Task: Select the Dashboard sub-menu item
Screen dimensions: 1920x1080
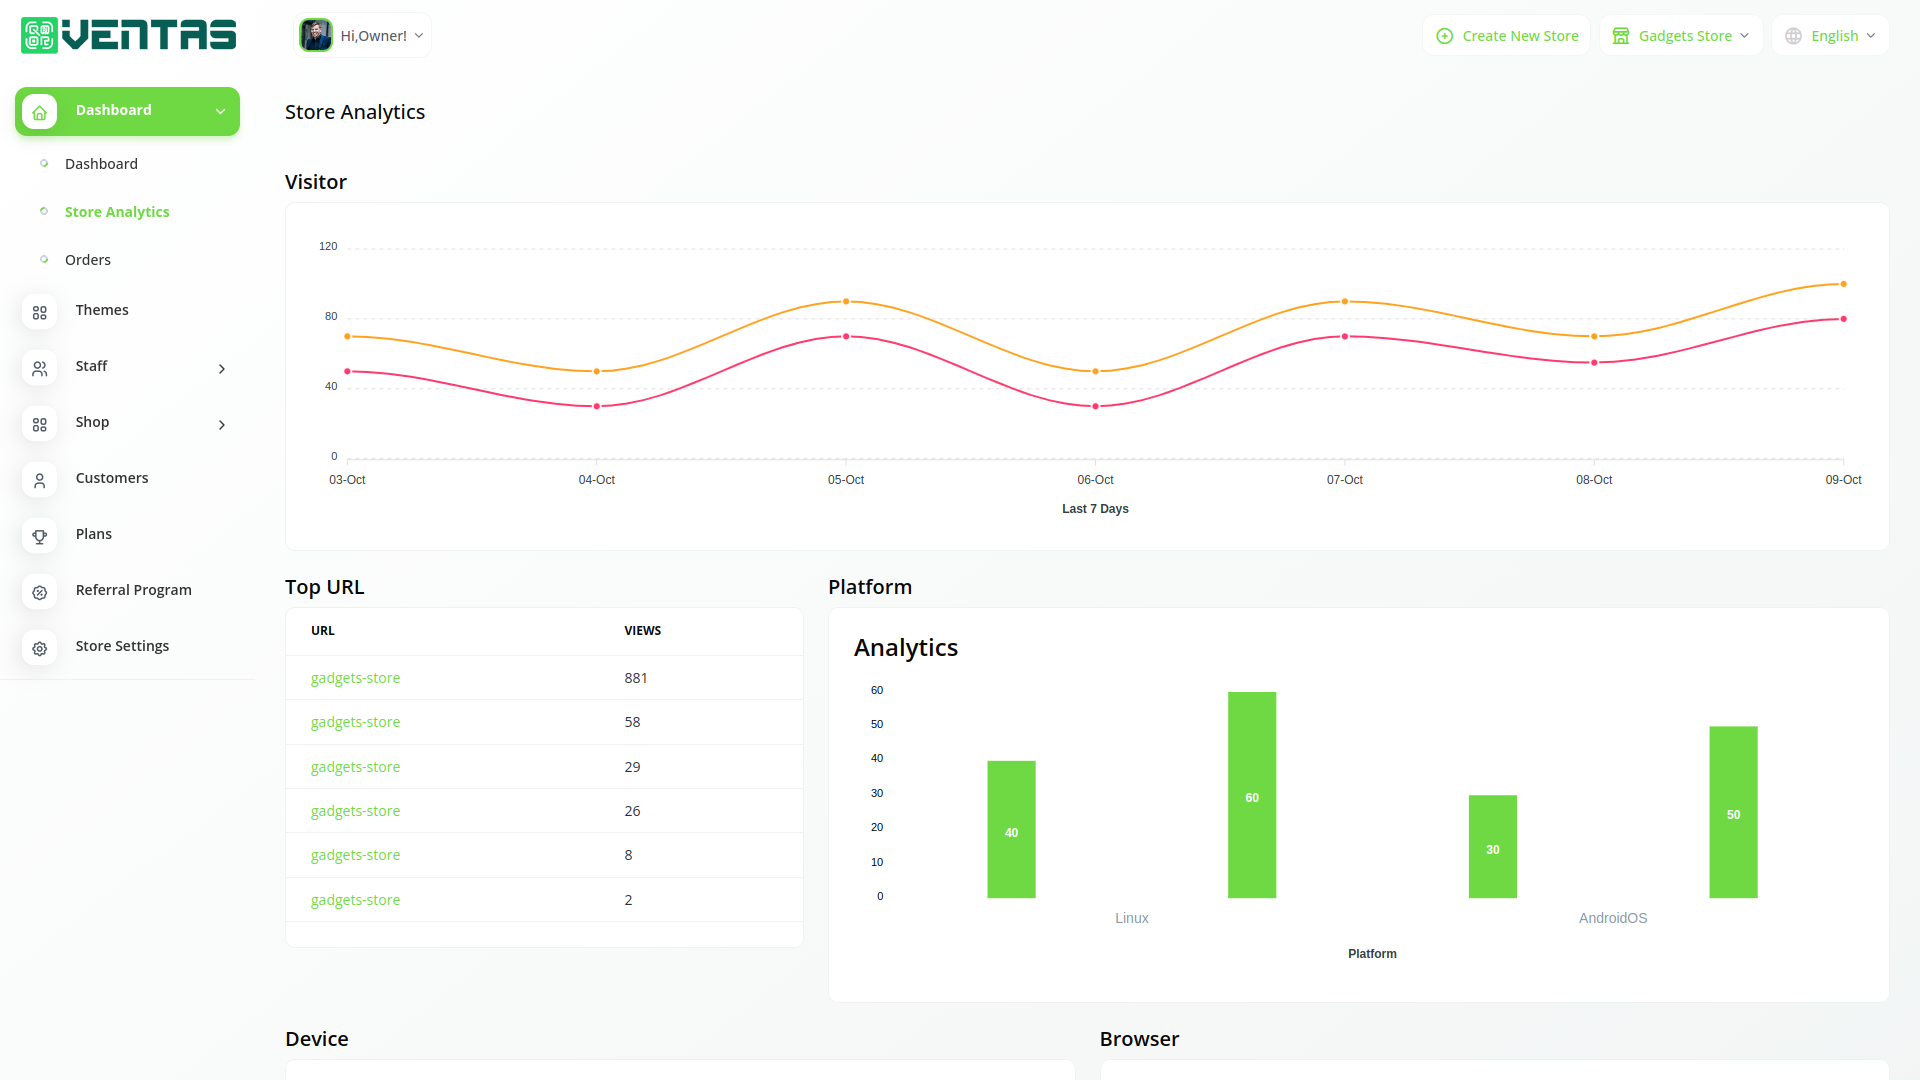Action: (x=101, y=164)
